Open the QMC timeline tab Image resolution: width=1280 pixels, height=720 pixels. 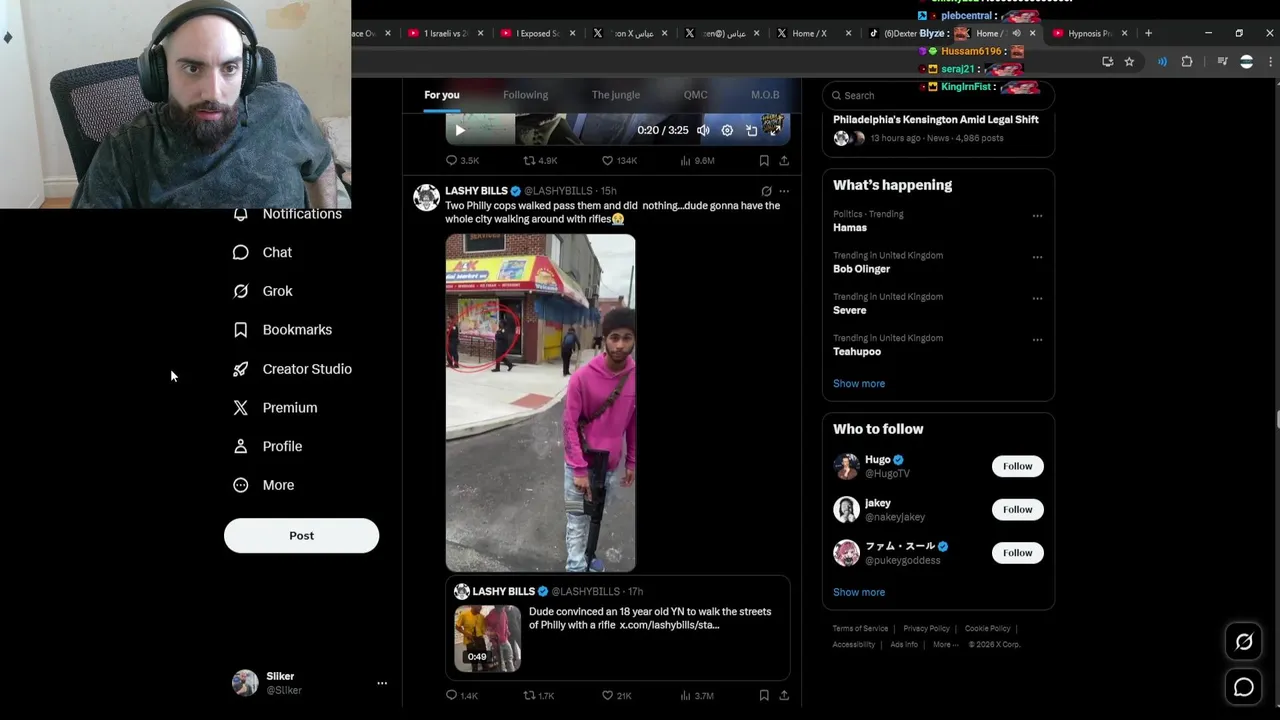coord(695,95)
